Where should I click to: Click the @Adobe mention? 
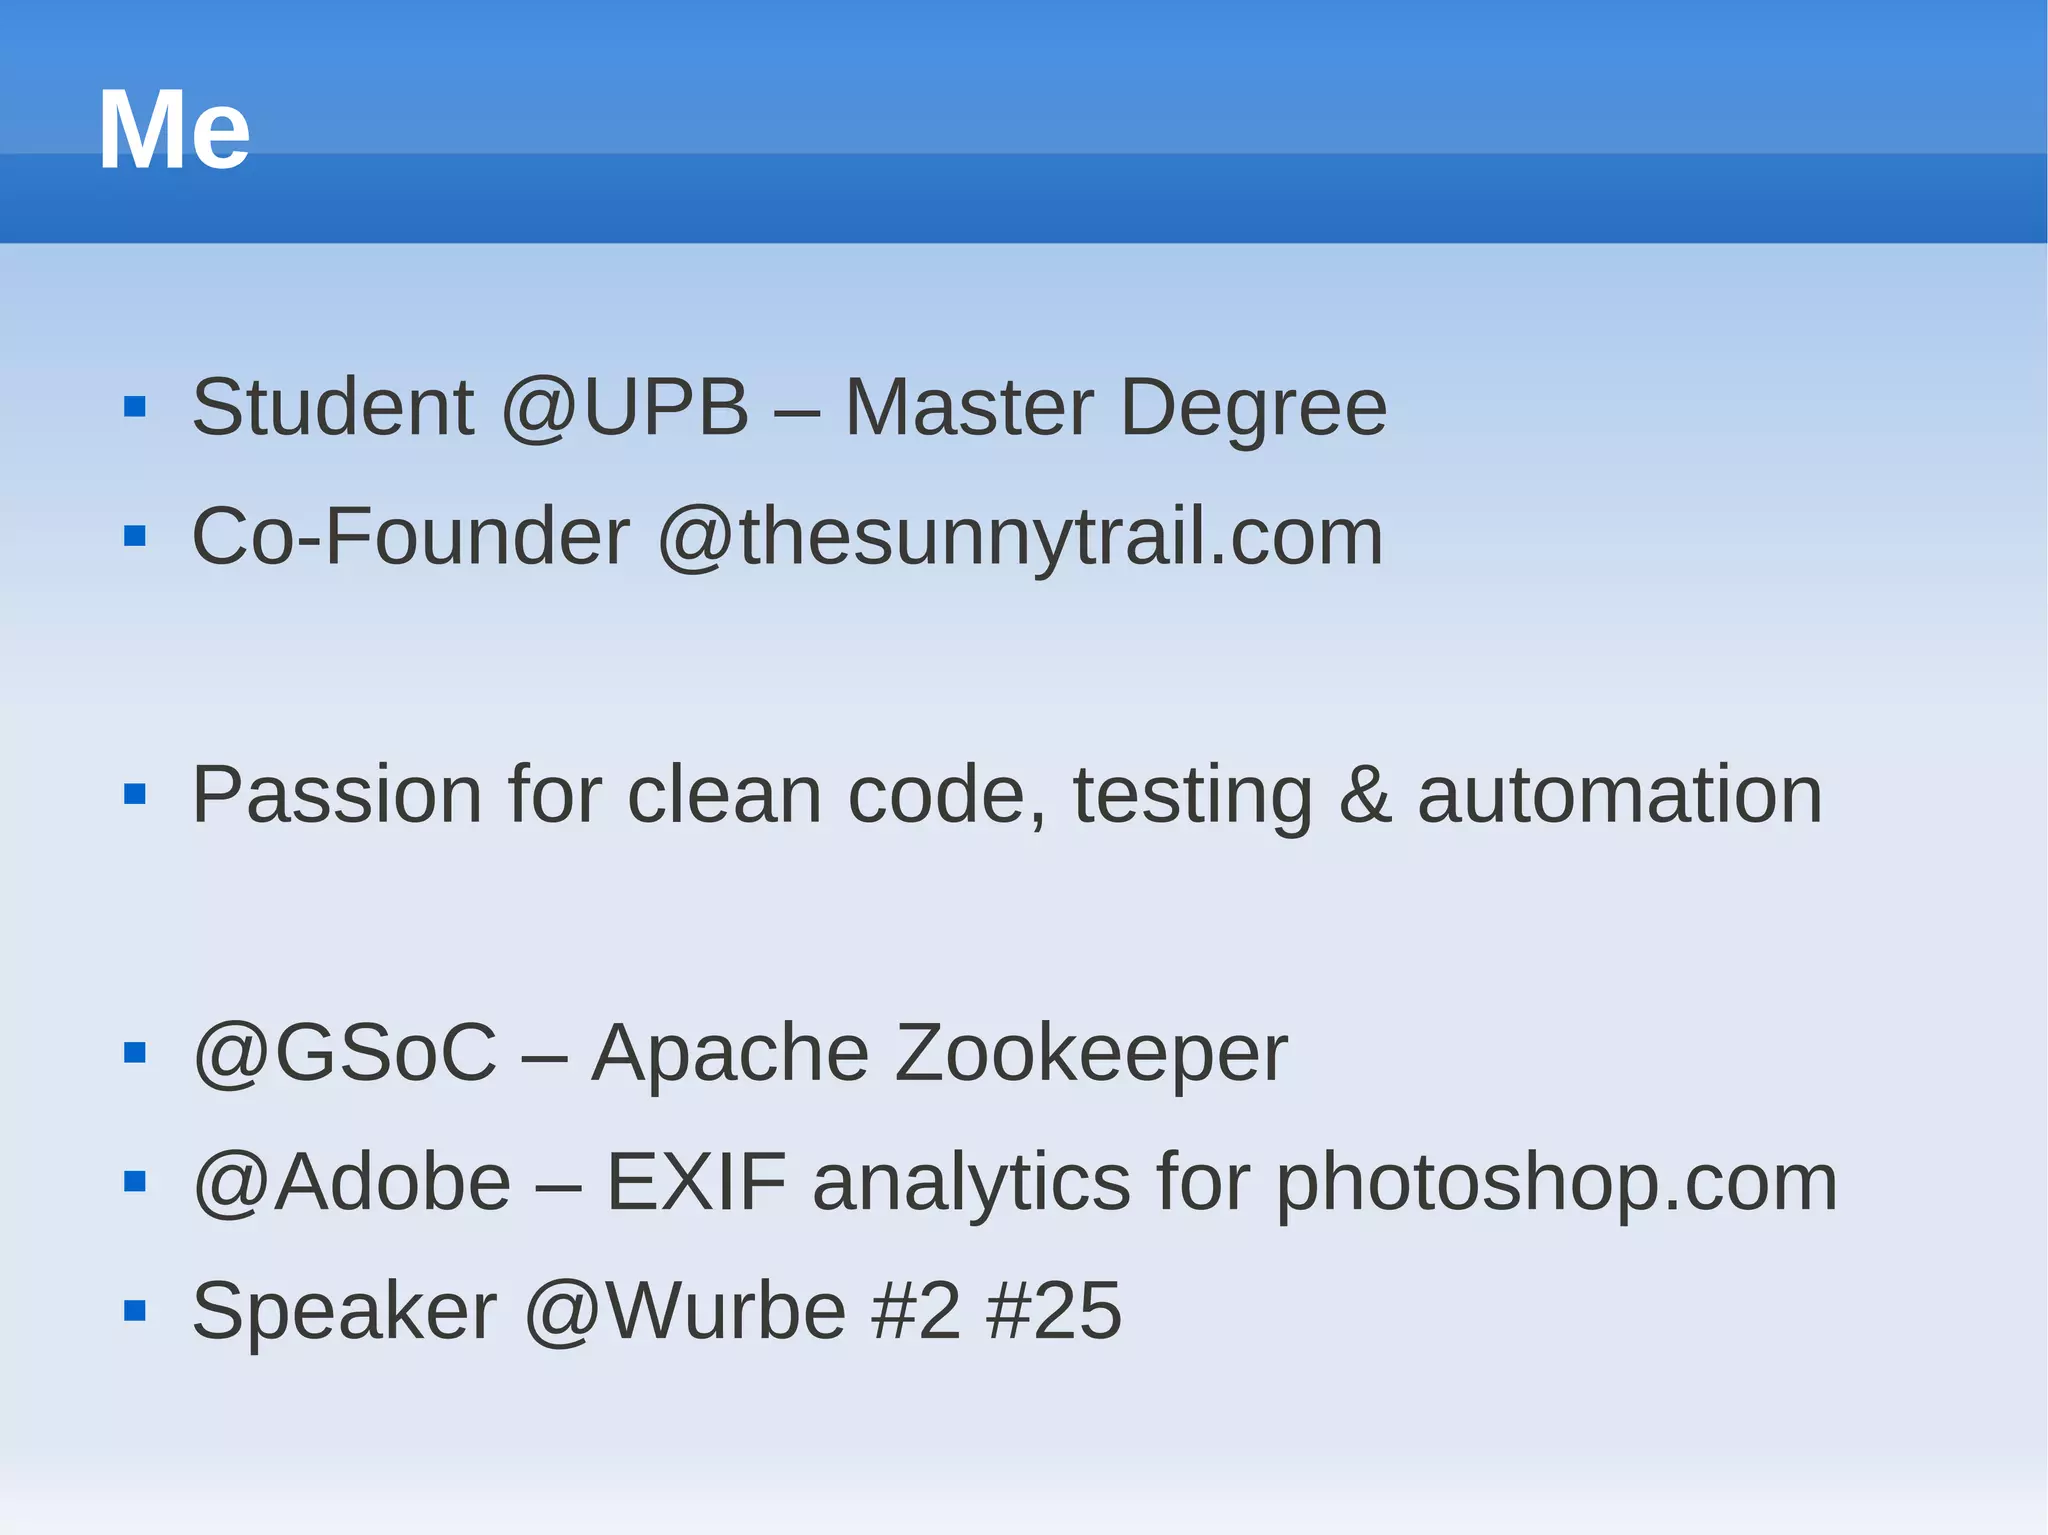pos(352,1182)
